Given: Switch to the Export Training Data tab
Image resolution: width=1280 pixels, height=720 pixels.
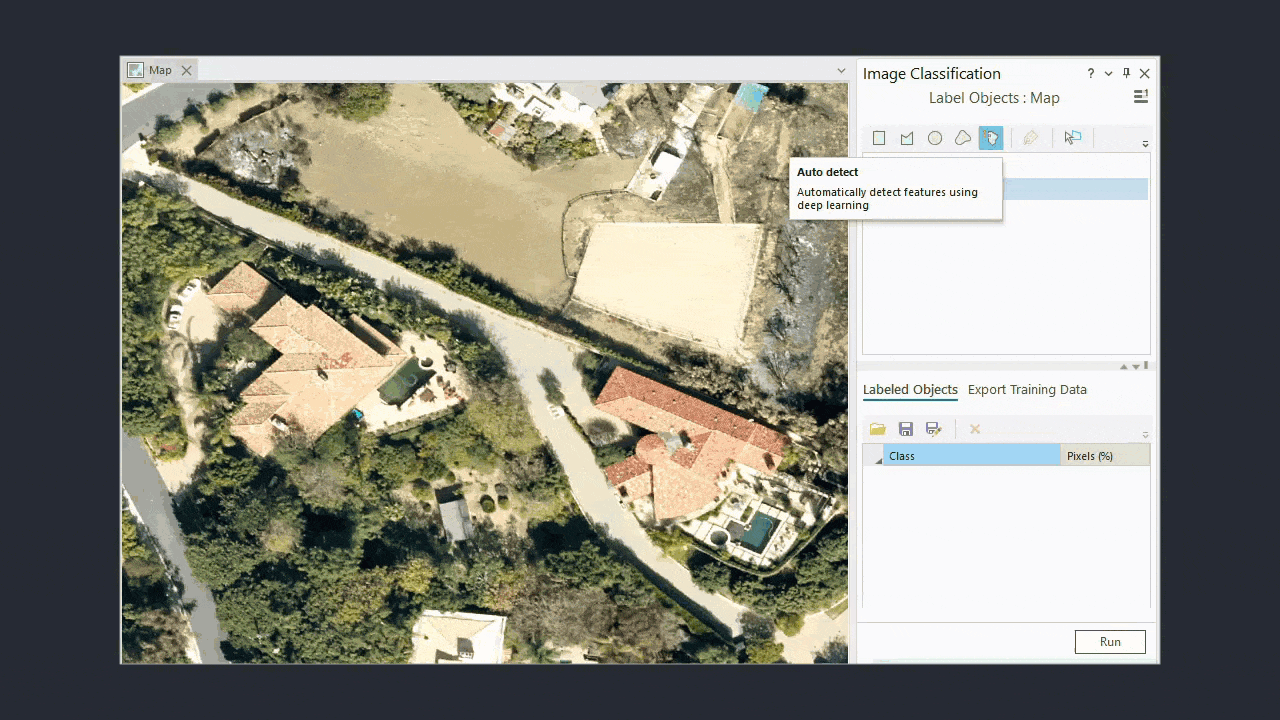Looking at the screenshot, I should [x=1027, y=390].
